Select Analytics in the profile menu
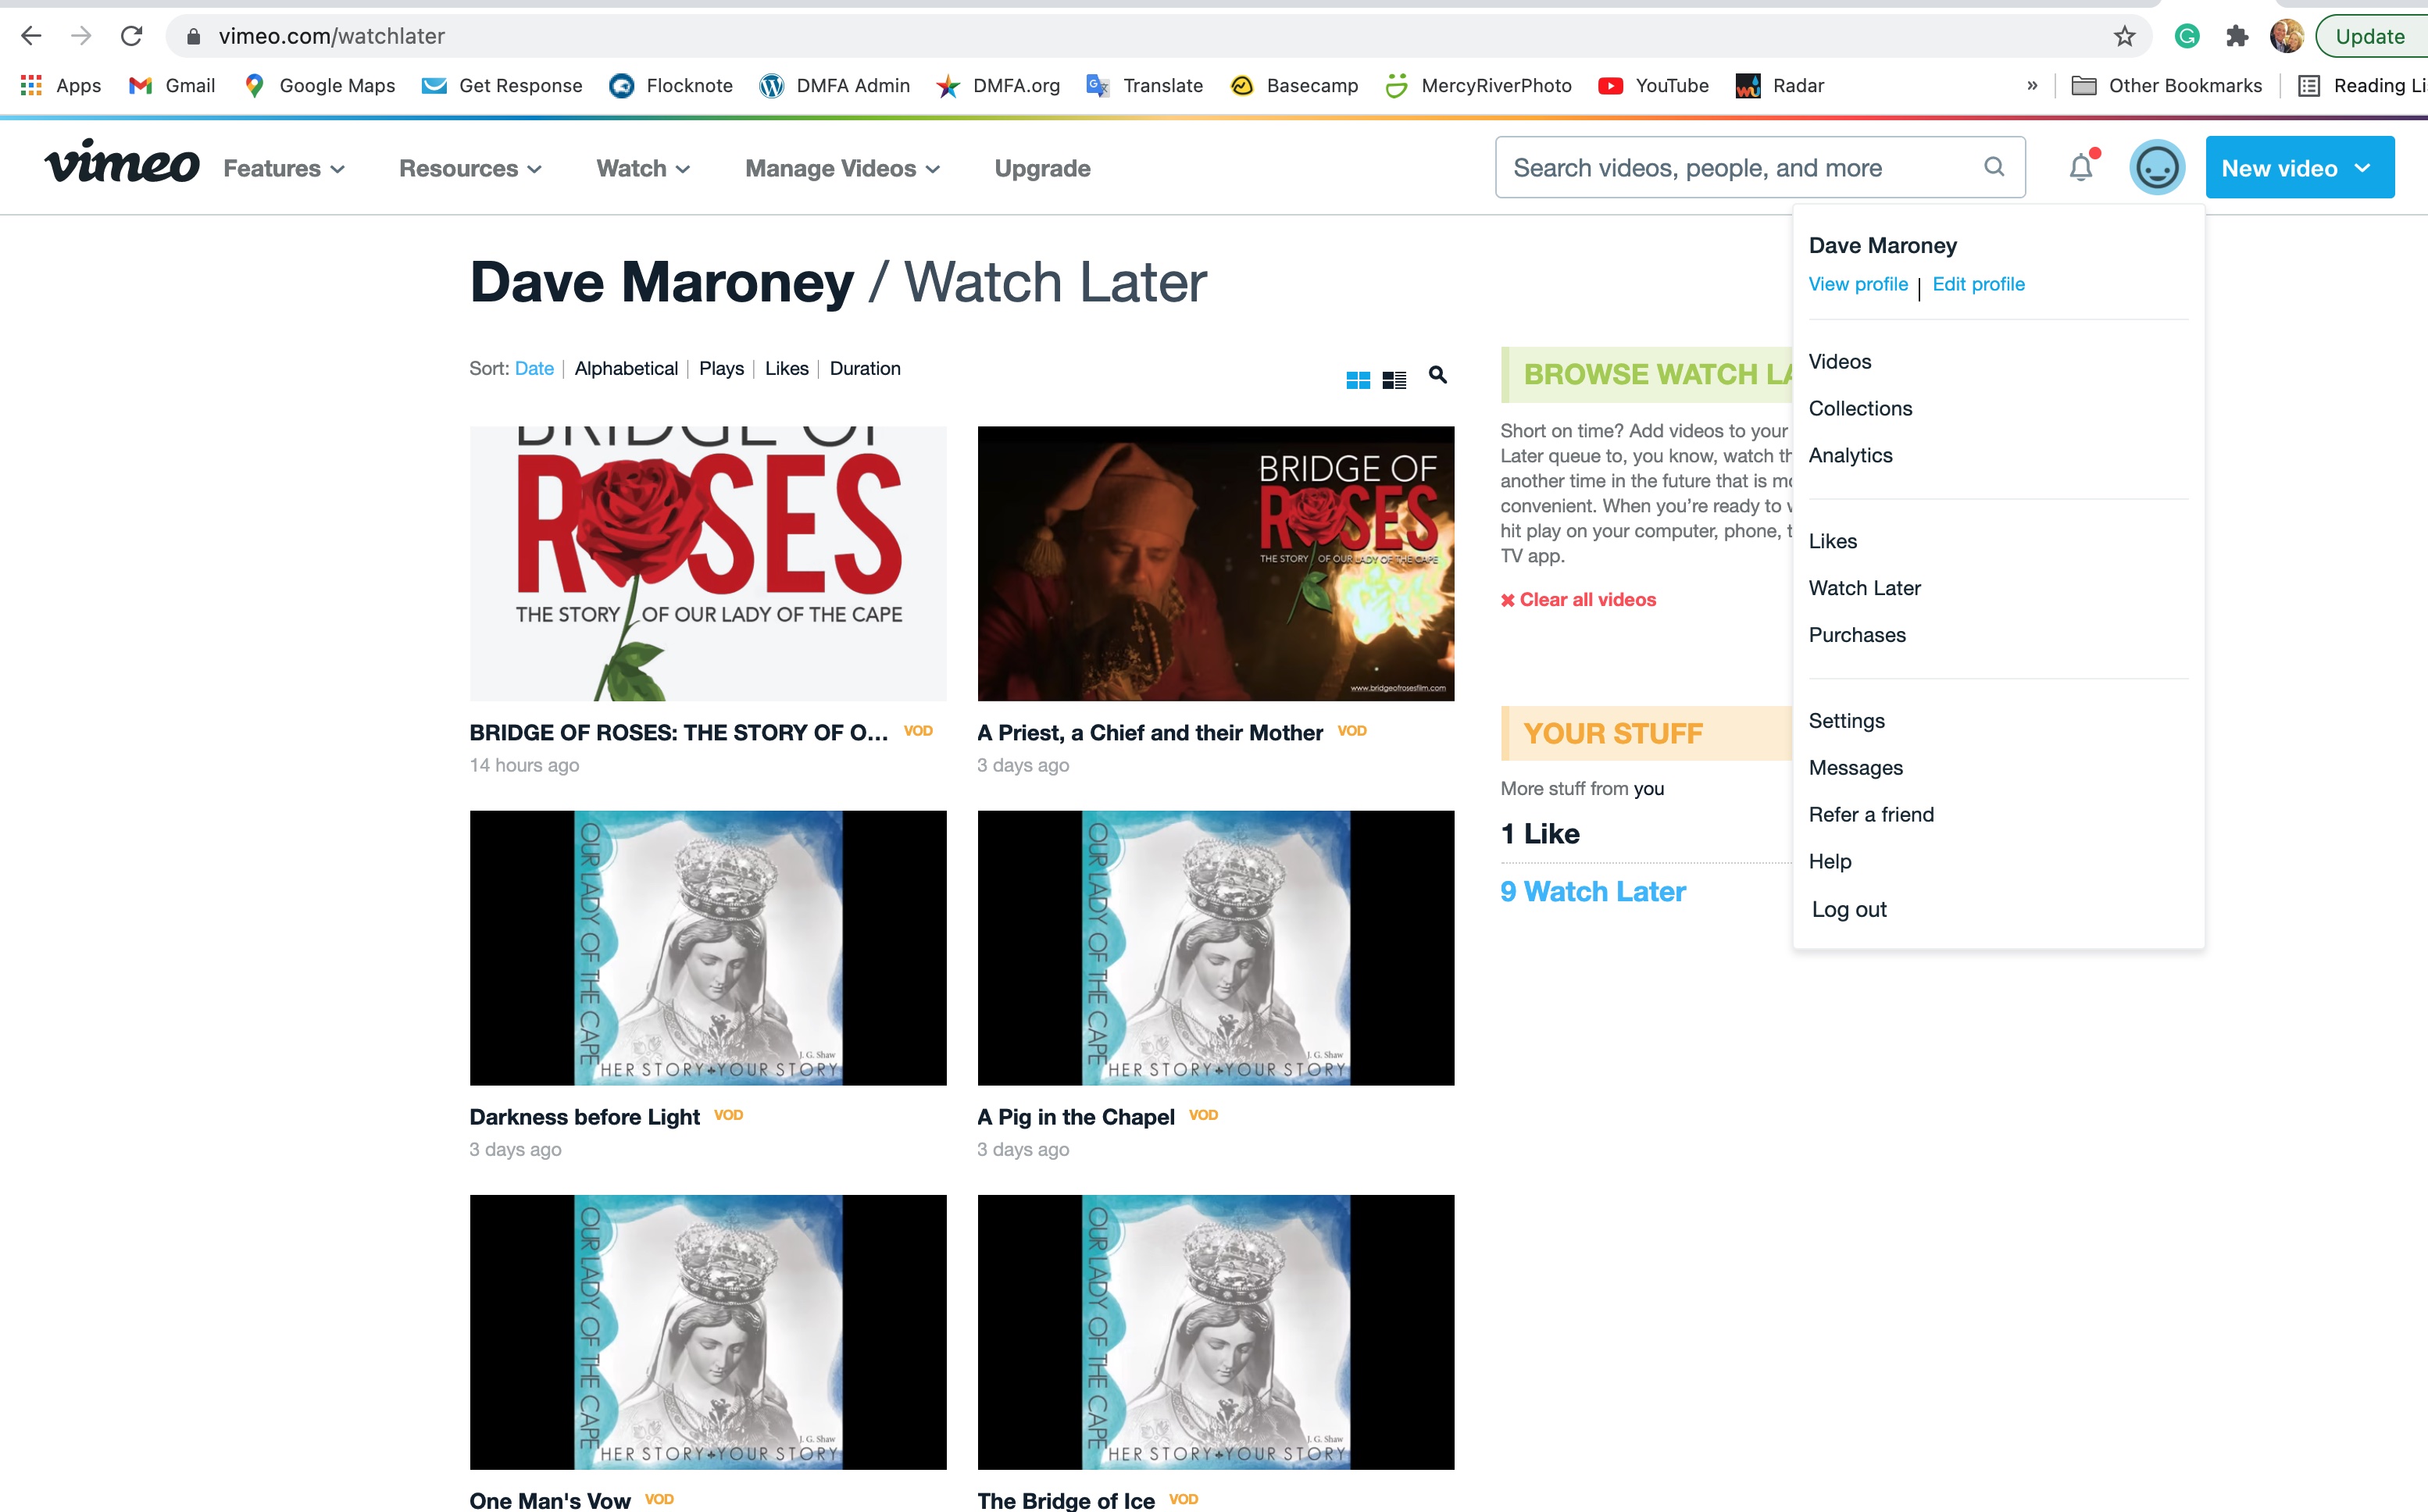 pos(1850,455)
